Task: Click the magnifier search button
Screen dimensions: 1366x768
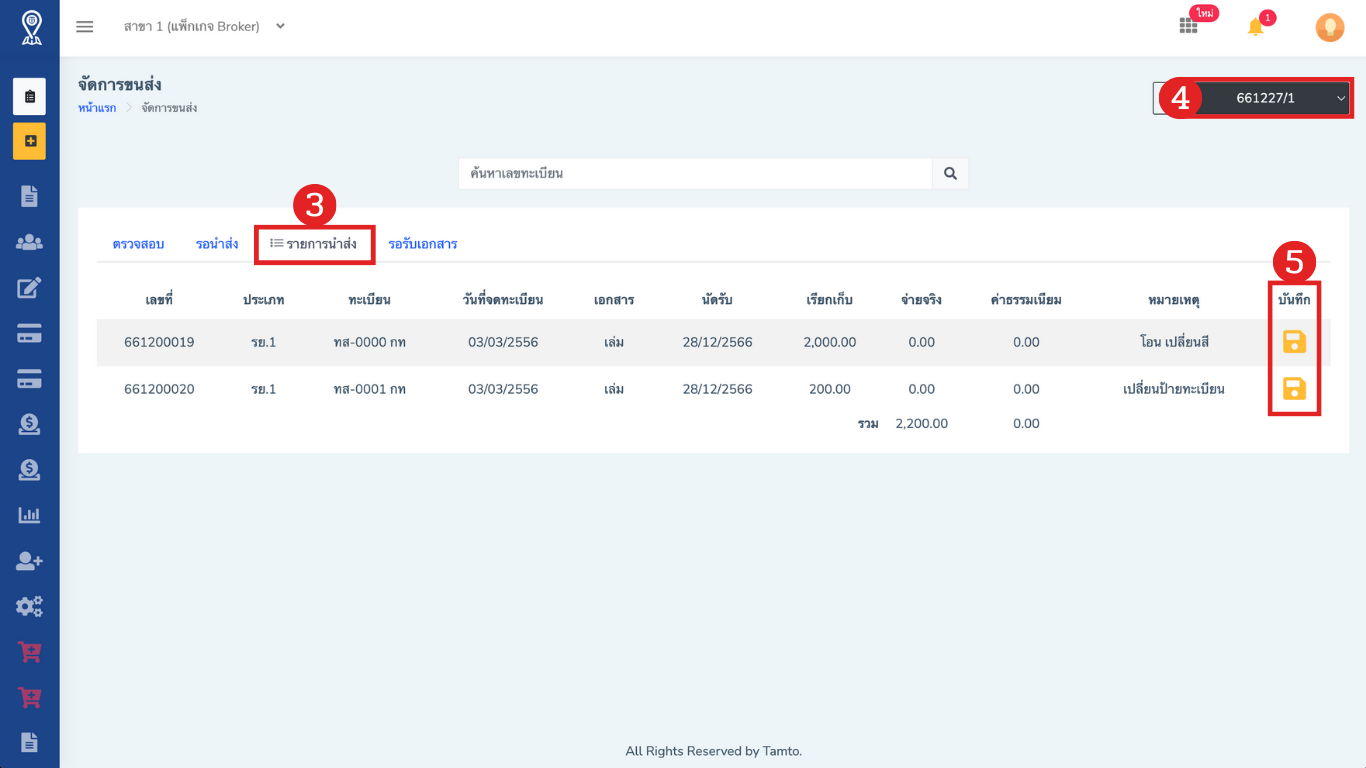Action: [x=950, y=173]
